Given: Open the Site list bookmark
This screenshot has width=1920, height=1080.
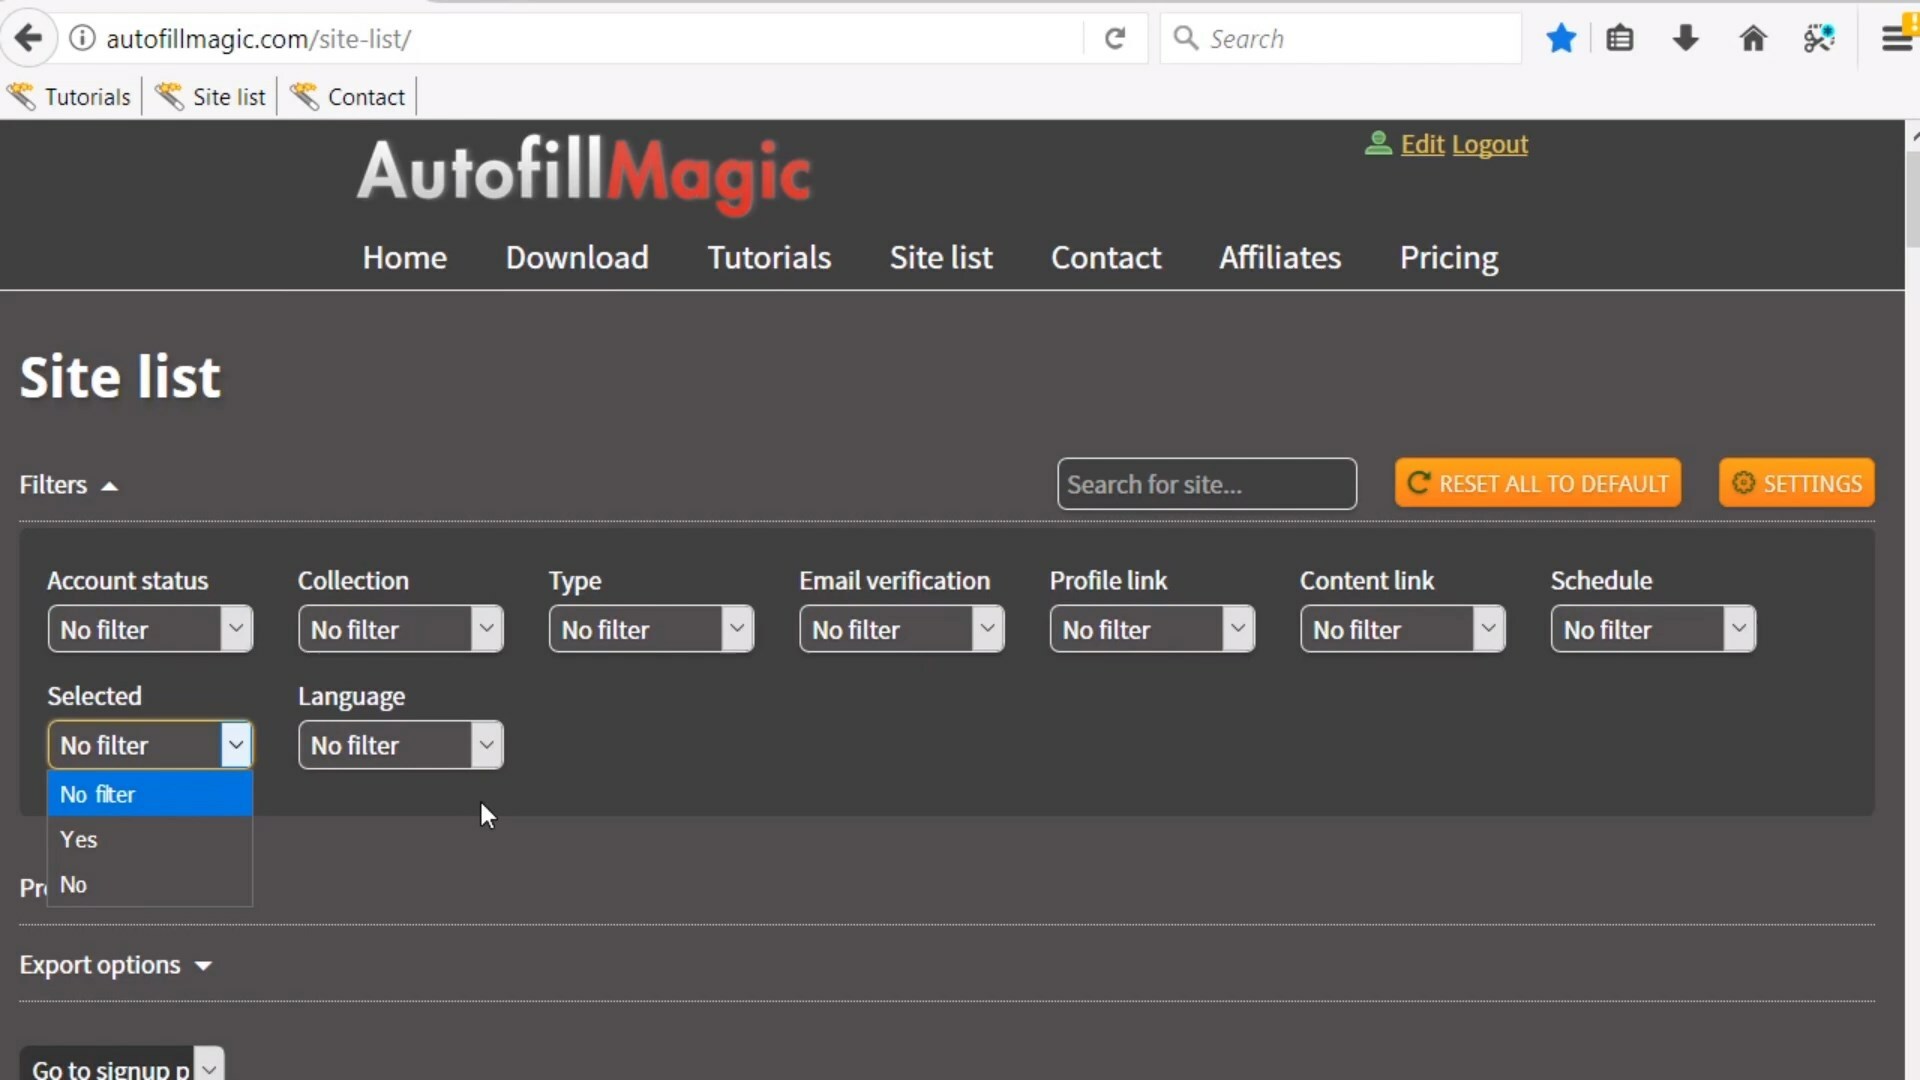Looking at the screenshot, I should 210,97.
